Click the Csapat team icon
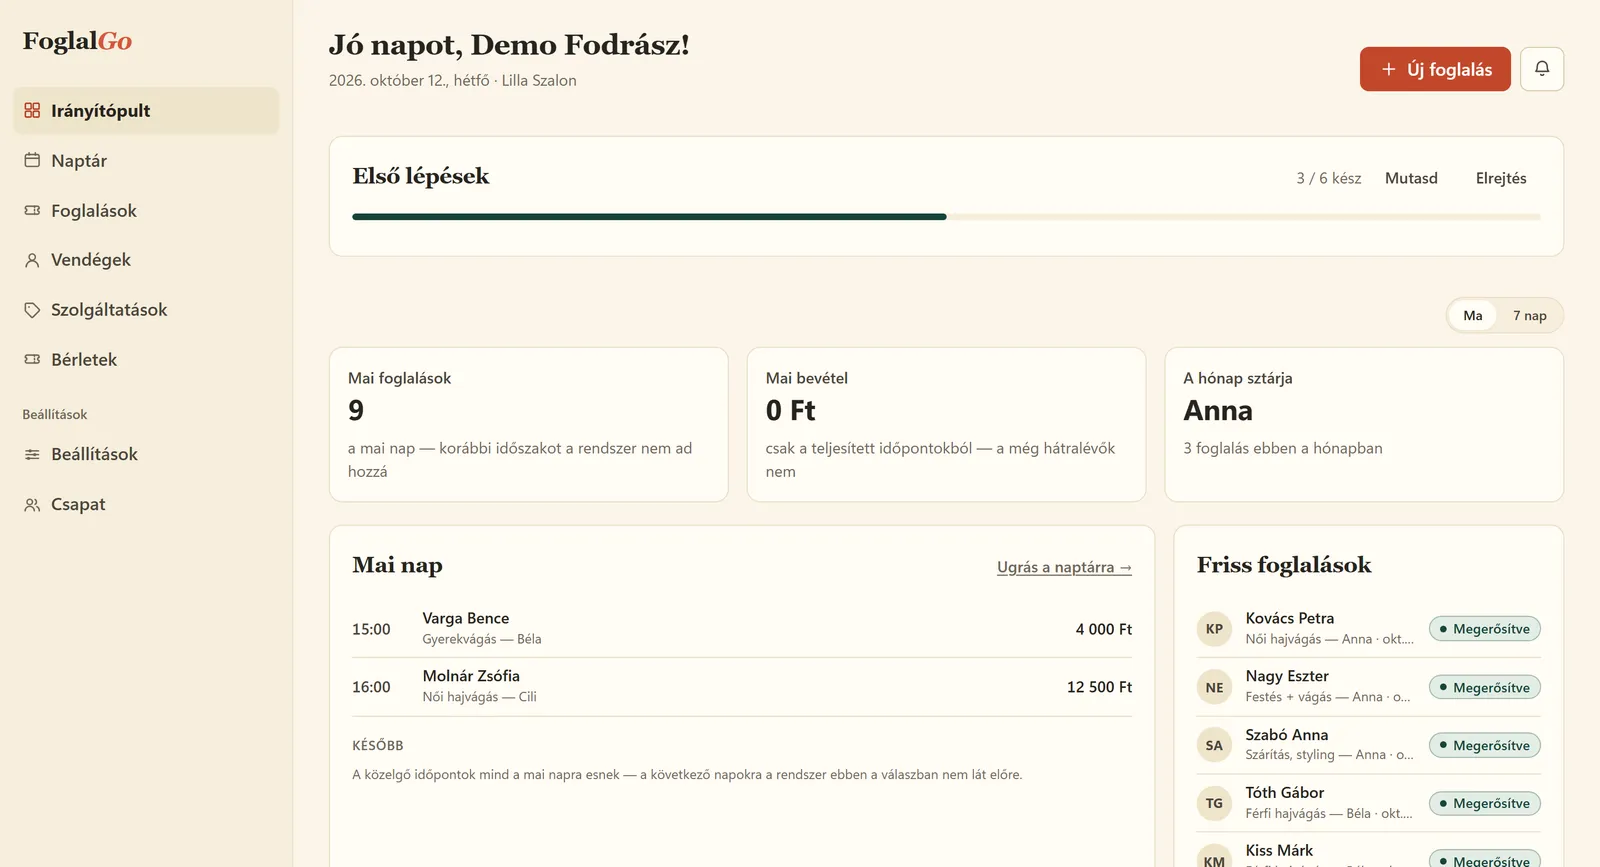 click(x=32, y=505)
